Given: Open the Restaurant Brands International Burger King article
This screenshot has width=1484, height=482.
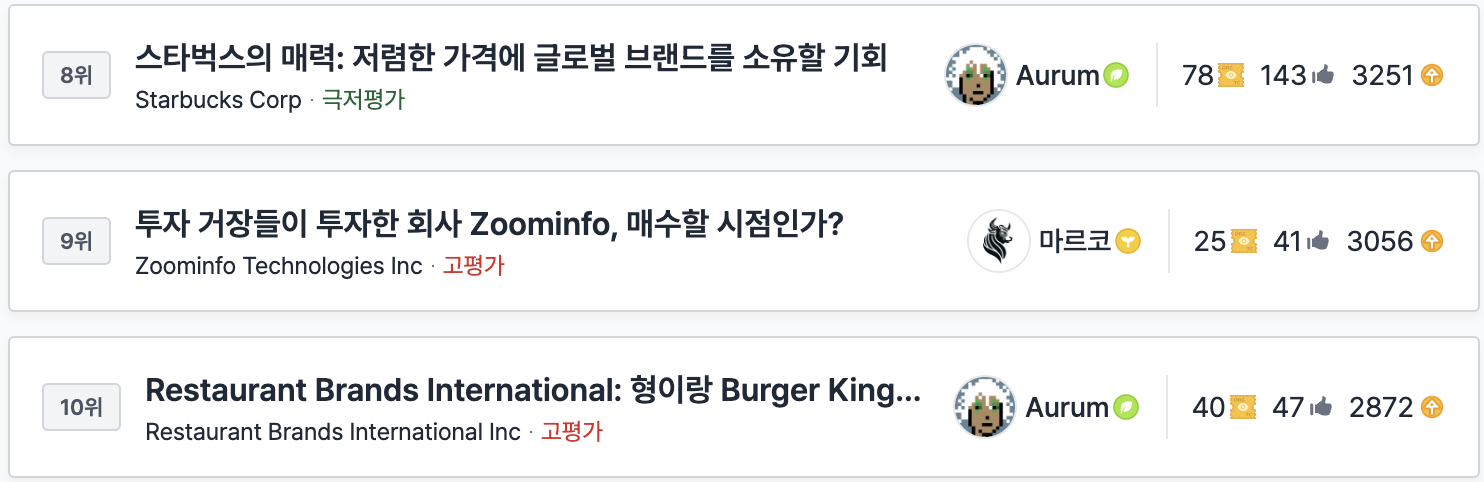Looking at the screenshot, I should click(x=532, y=390).
